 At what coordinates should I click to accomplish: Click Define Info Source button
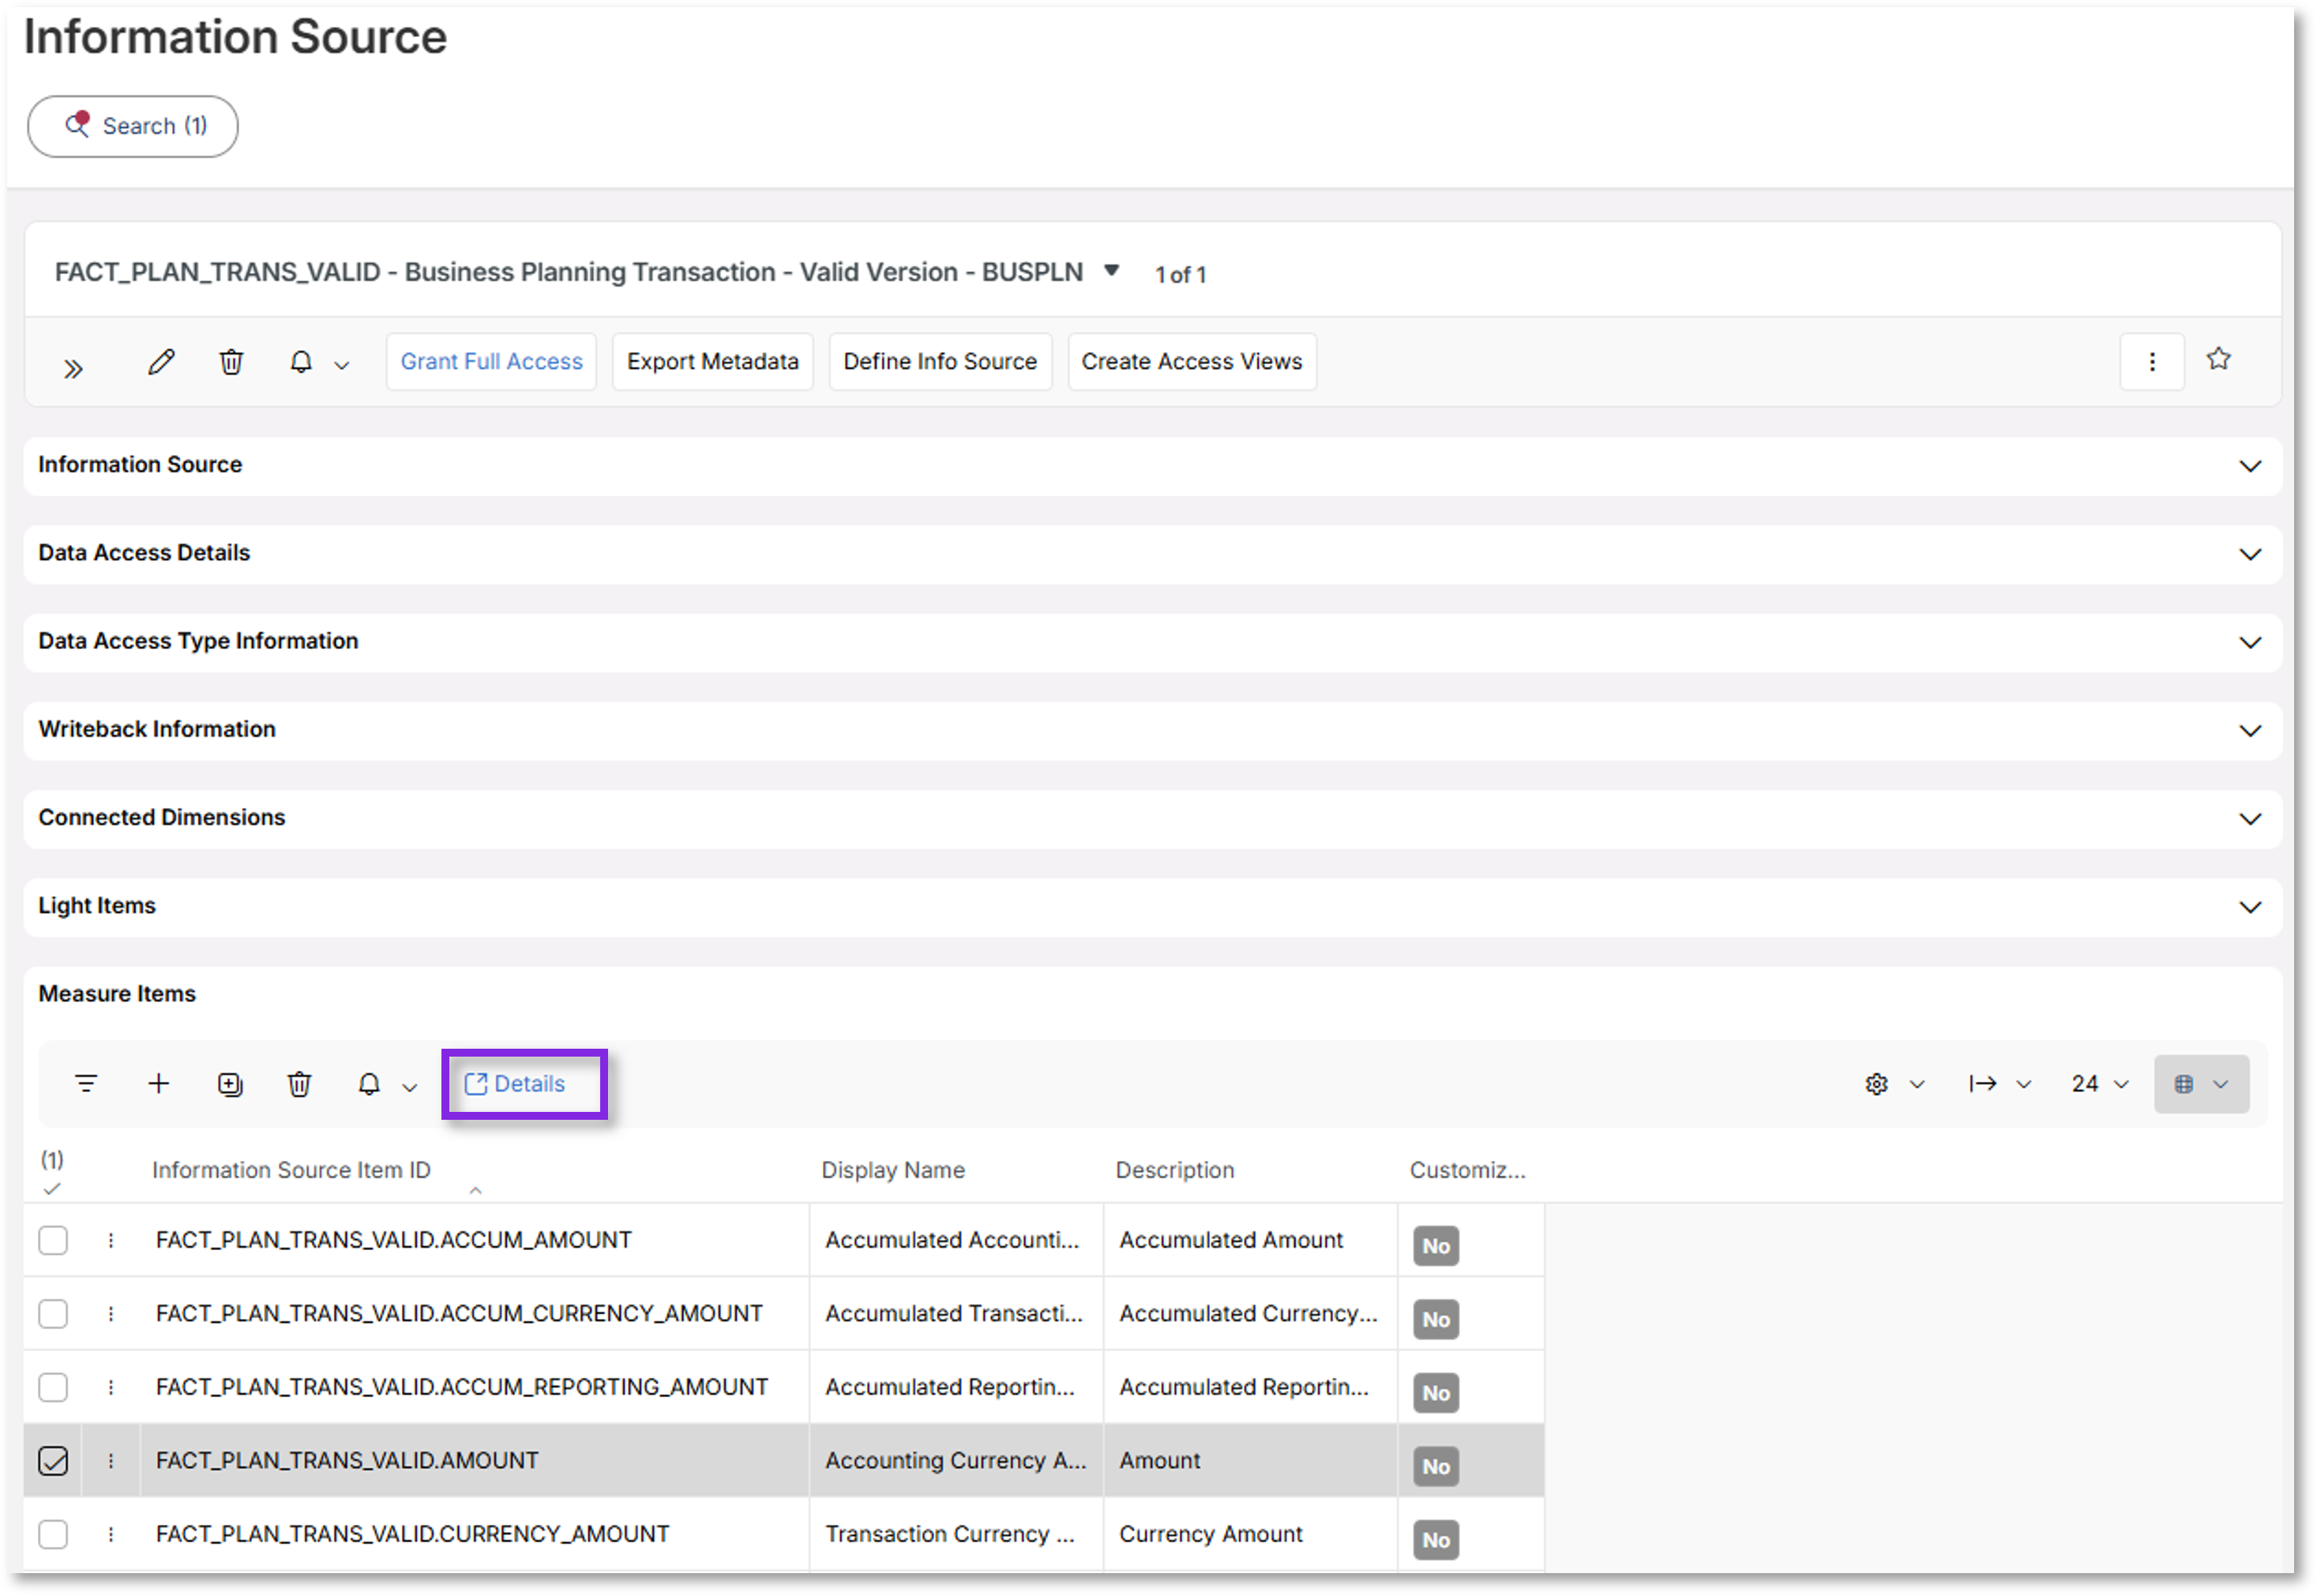939,361
